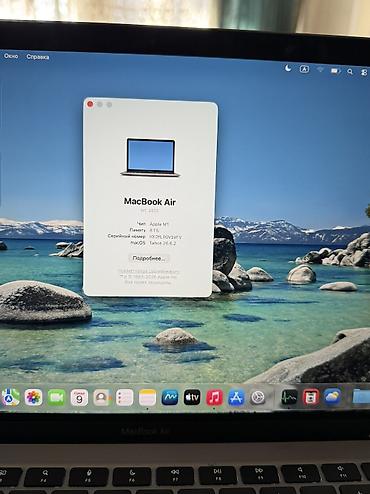Screen dimensions: 370x494
Task: Launch the Reminders app in the Dock
Action: [x=124, y=397]
